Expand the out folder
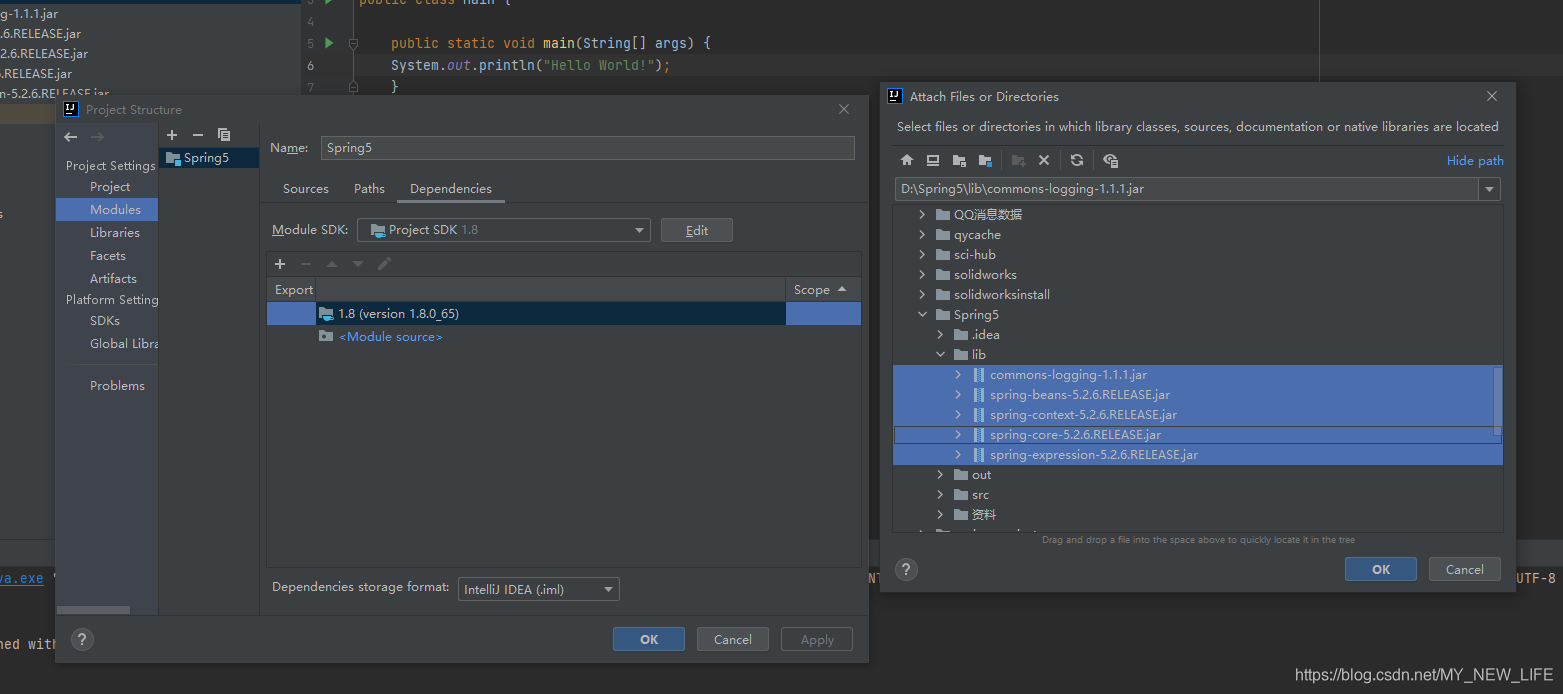 [x=940, y=475]
